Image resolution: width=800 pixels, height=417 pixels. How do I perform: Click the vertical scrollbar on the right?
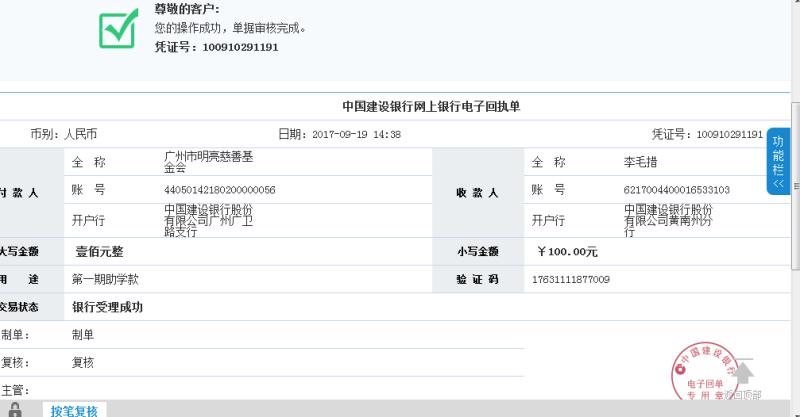point(795,186)
